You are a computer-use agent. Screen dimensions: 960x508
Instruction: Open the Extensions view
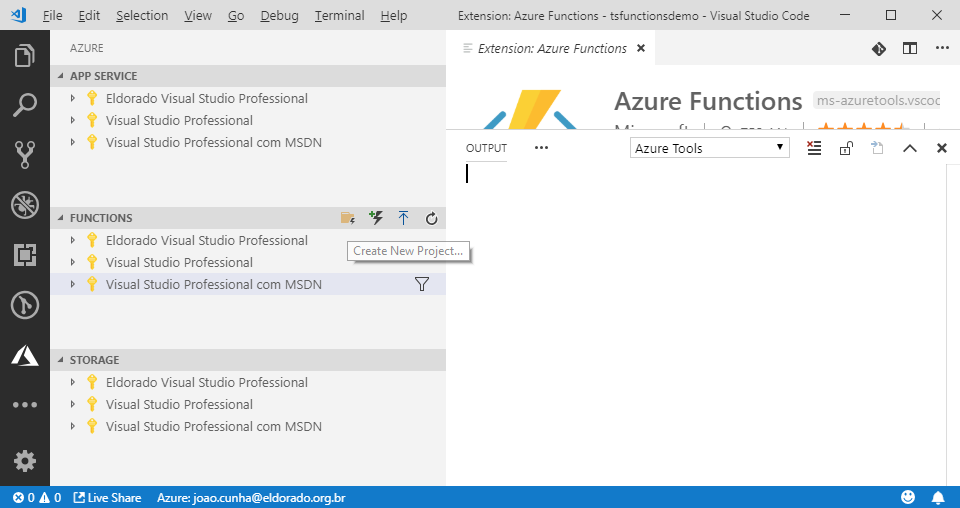[24, 255]
